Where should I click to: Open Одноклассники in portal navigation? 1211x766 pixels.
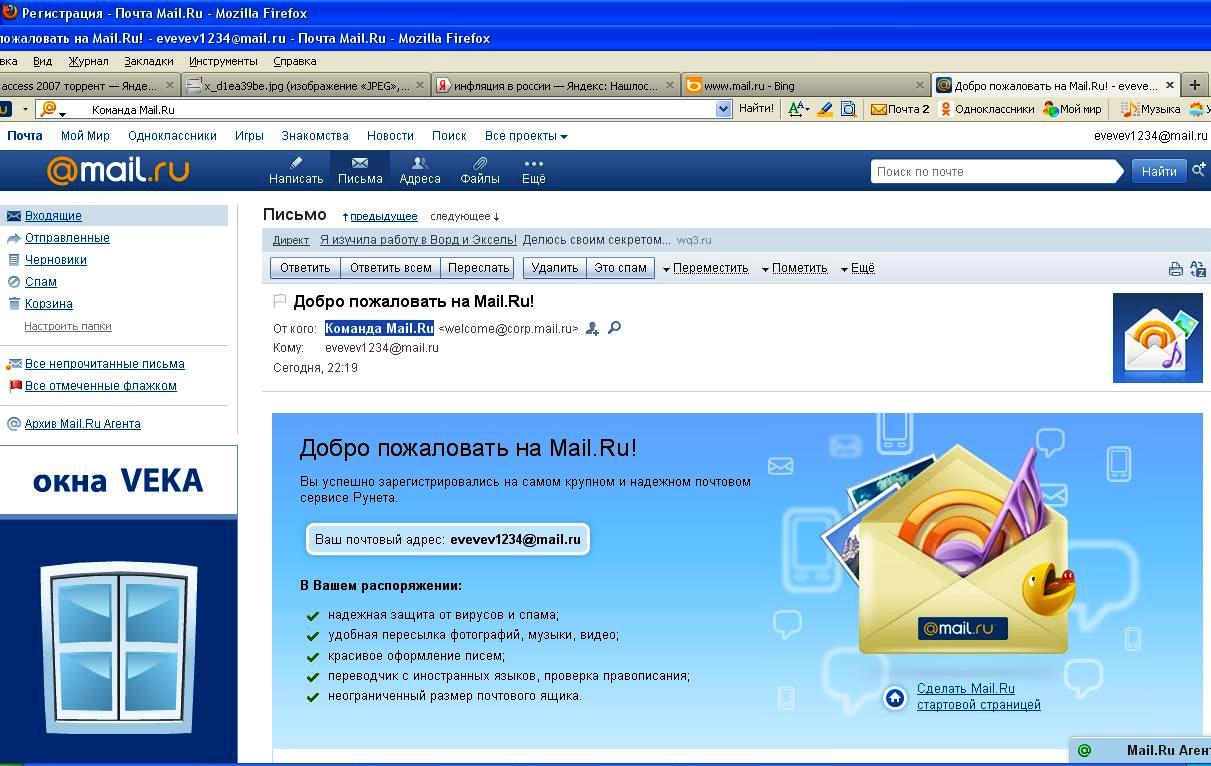coord(172,136)
